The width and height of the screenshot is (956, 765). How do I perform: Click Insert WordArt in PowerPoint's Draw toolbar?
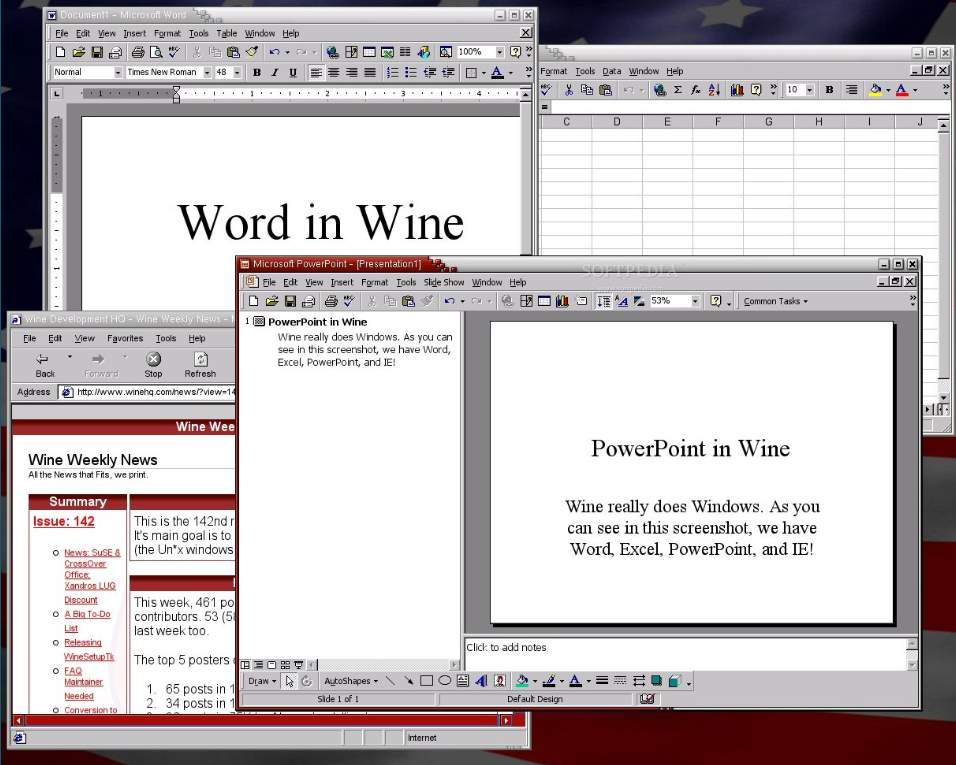click(481, 681)
